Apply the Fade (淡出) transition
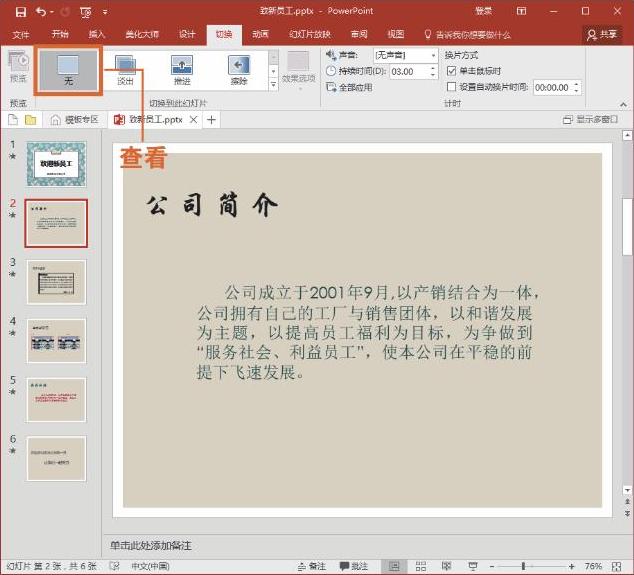 [x=125, y=70]
